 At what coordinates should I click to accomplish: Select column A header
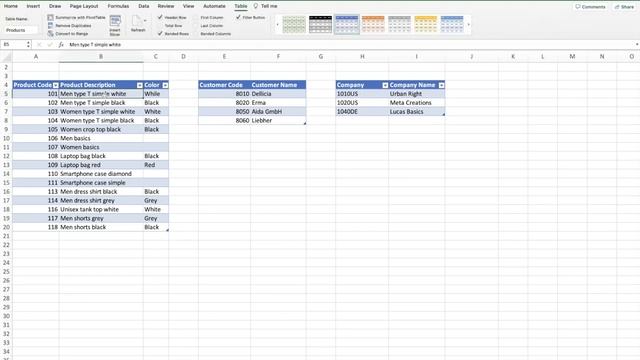click(36, 56)
